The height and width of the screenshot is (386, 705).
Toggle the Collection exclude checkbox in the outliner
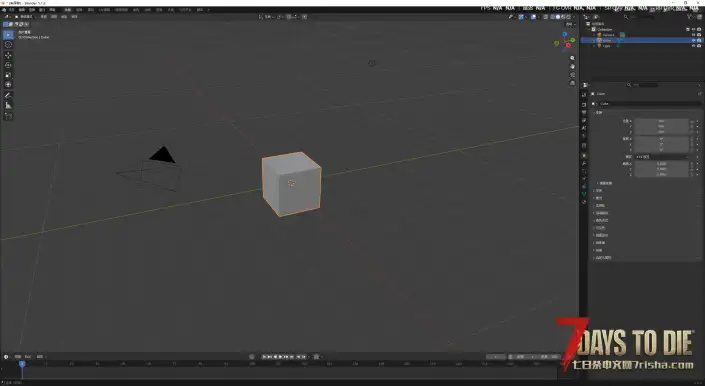687,29
